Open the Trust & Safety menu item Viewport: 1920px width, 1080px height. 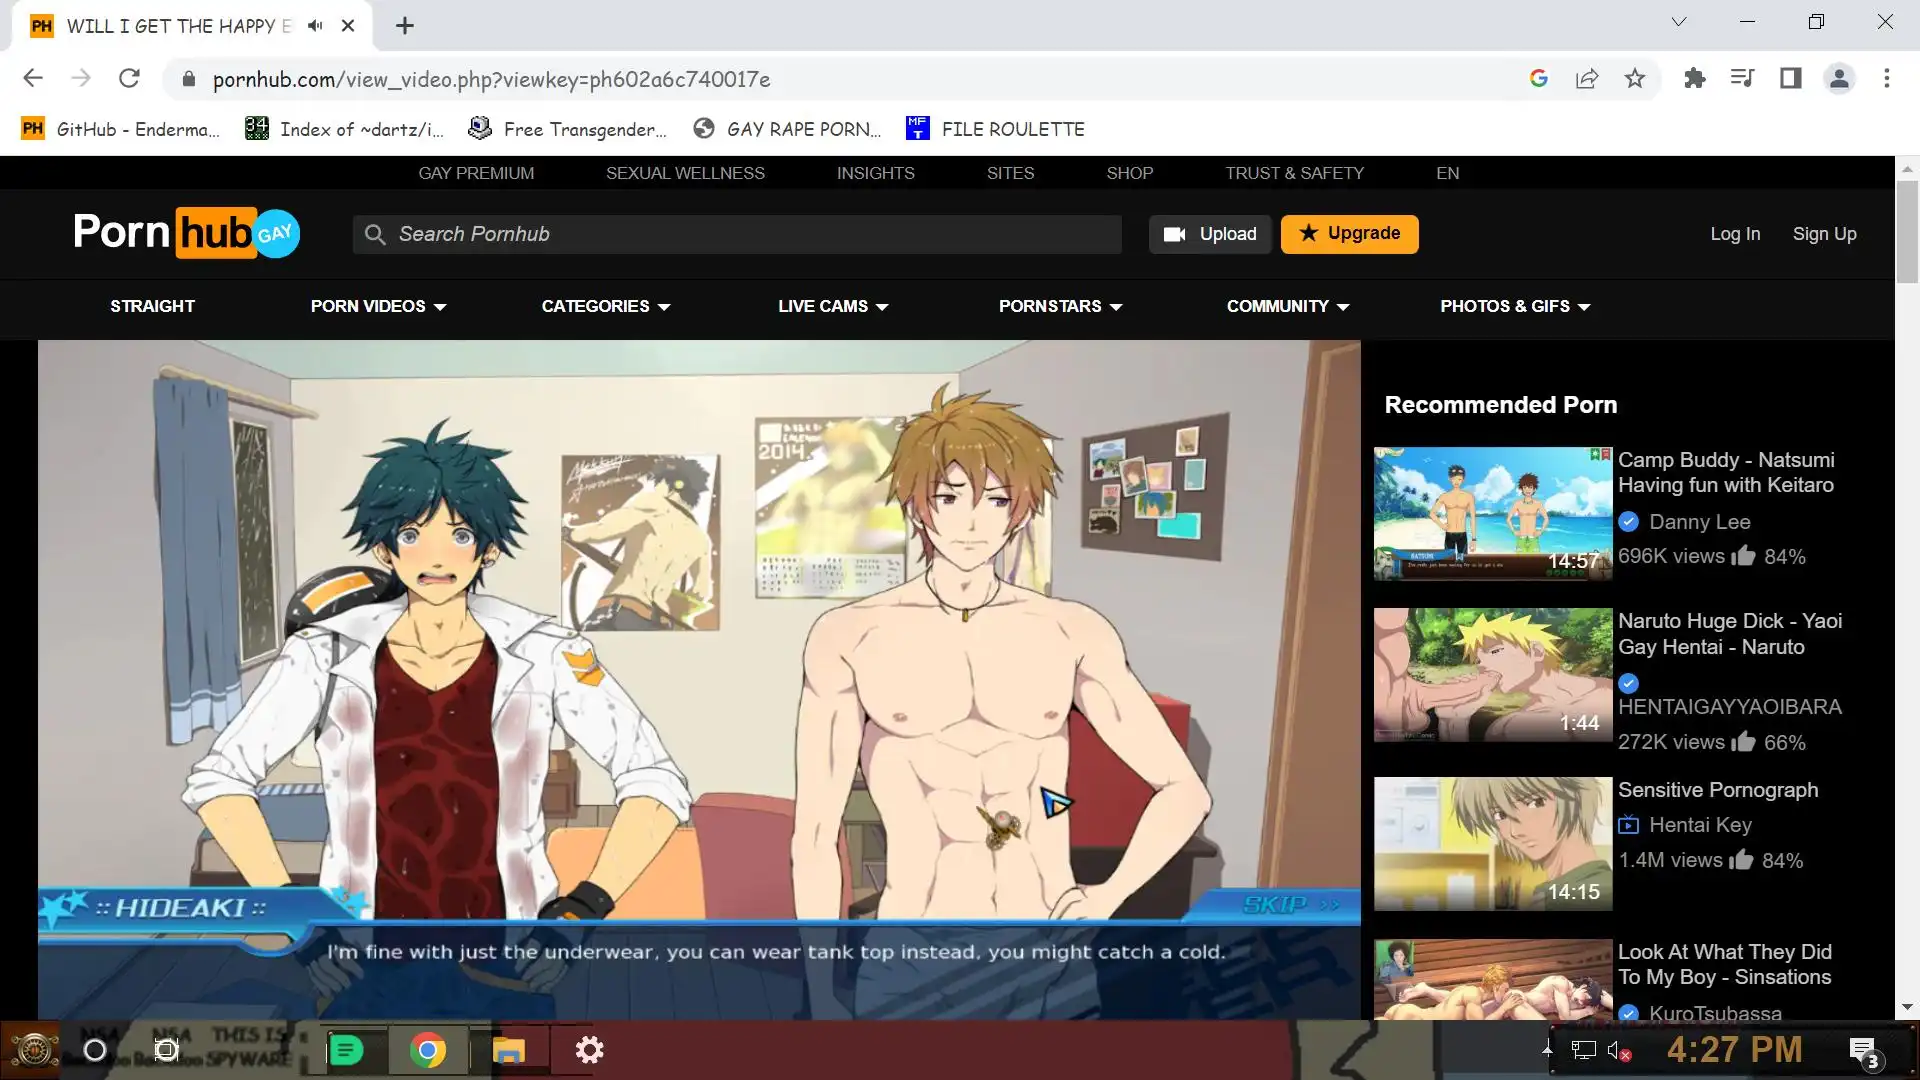coord(1294,173)
